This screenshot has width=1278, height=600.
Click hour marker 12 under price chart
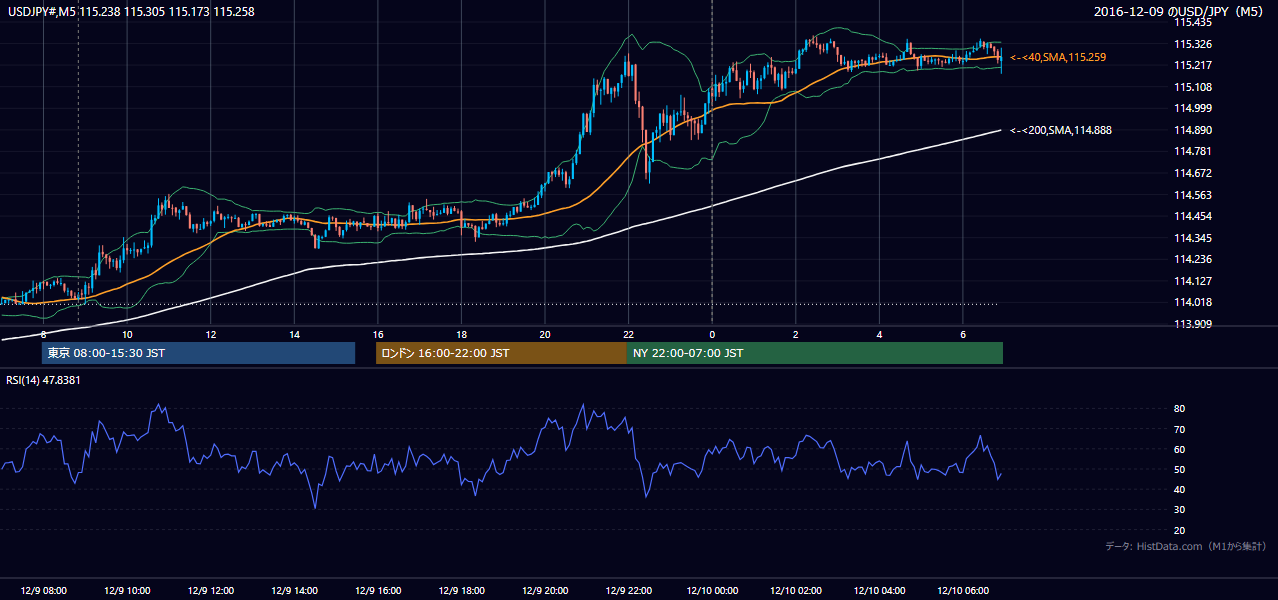(211, 334)
